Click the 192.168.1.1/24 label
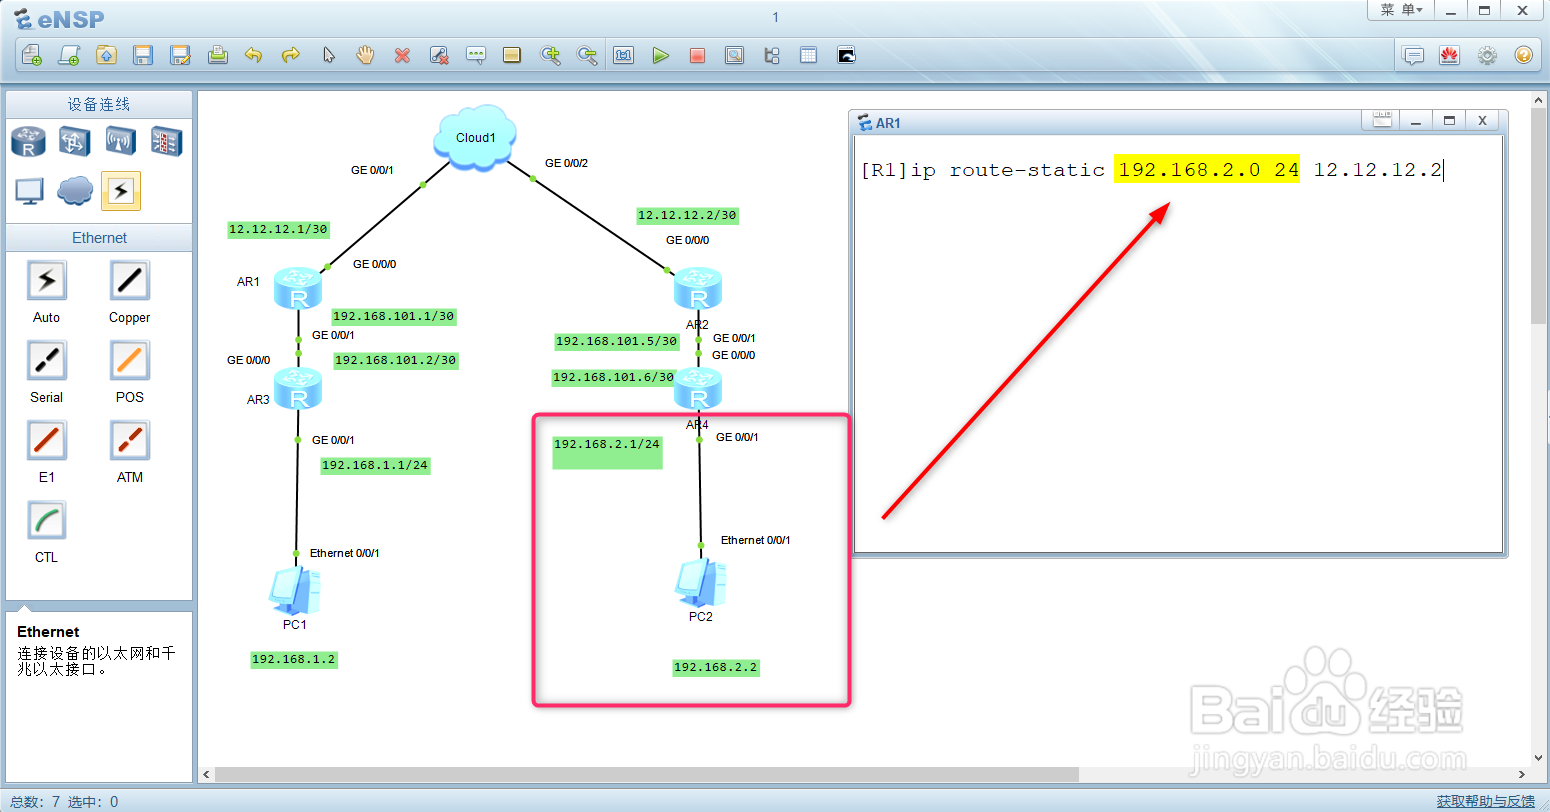Image resolution: width=1550 pixels, height=812 pixels. [x=375, y=465]
